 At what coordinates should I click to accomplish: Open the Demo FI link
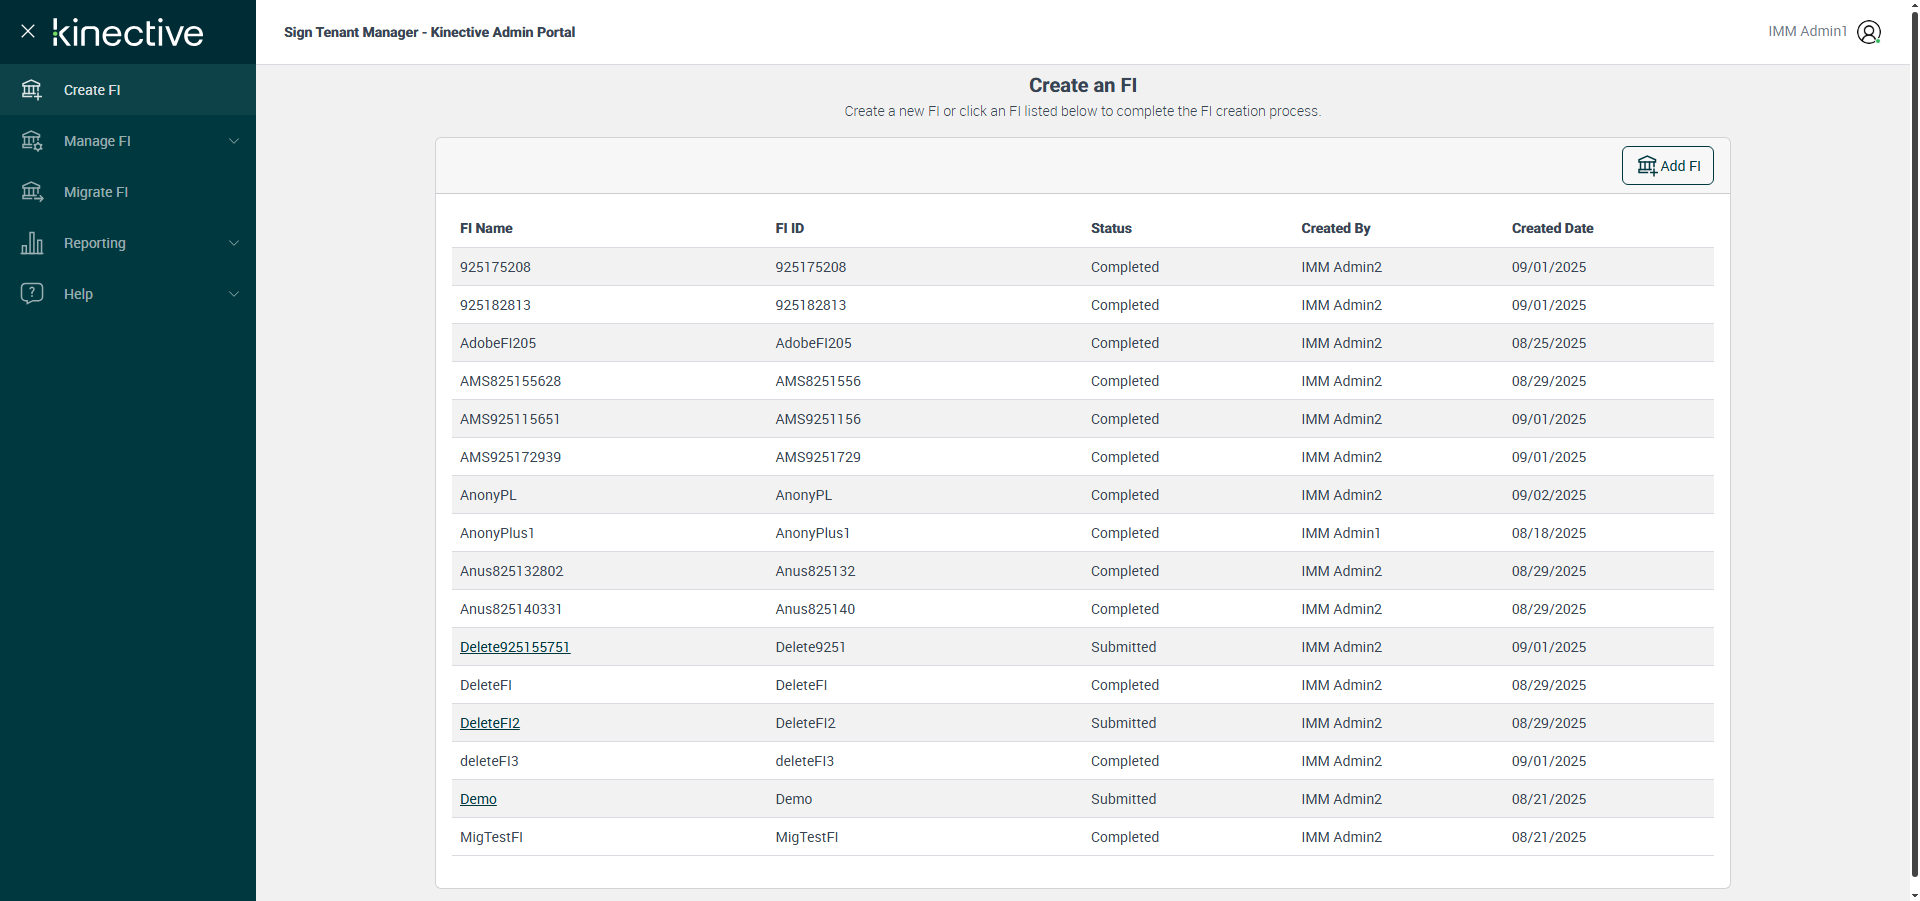pyautogui.click(x=478, y=799)
